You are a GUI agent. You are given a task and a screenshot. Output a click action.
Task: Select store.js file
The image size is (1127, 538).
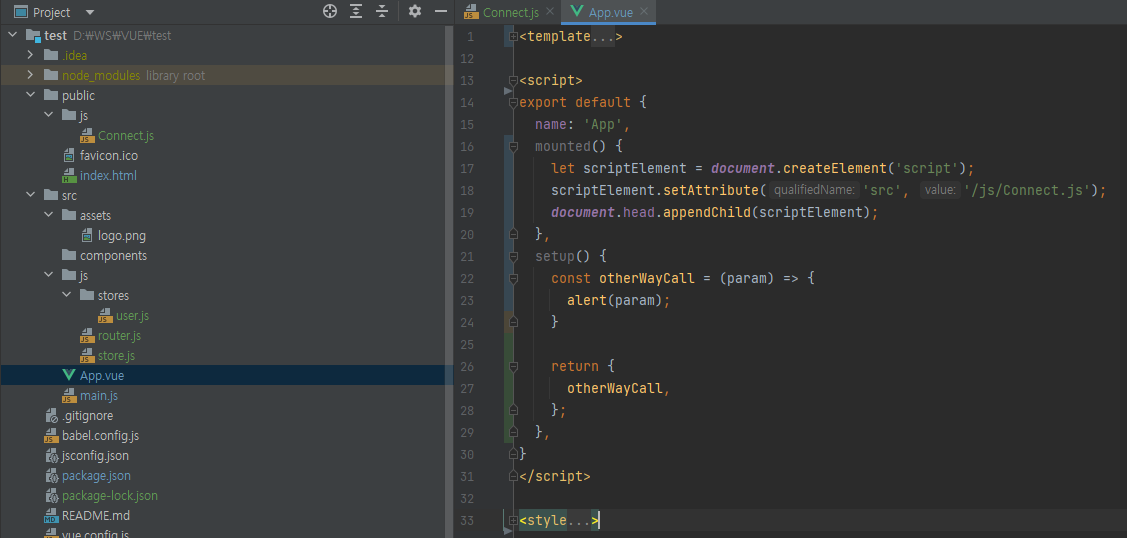(116, 356)
